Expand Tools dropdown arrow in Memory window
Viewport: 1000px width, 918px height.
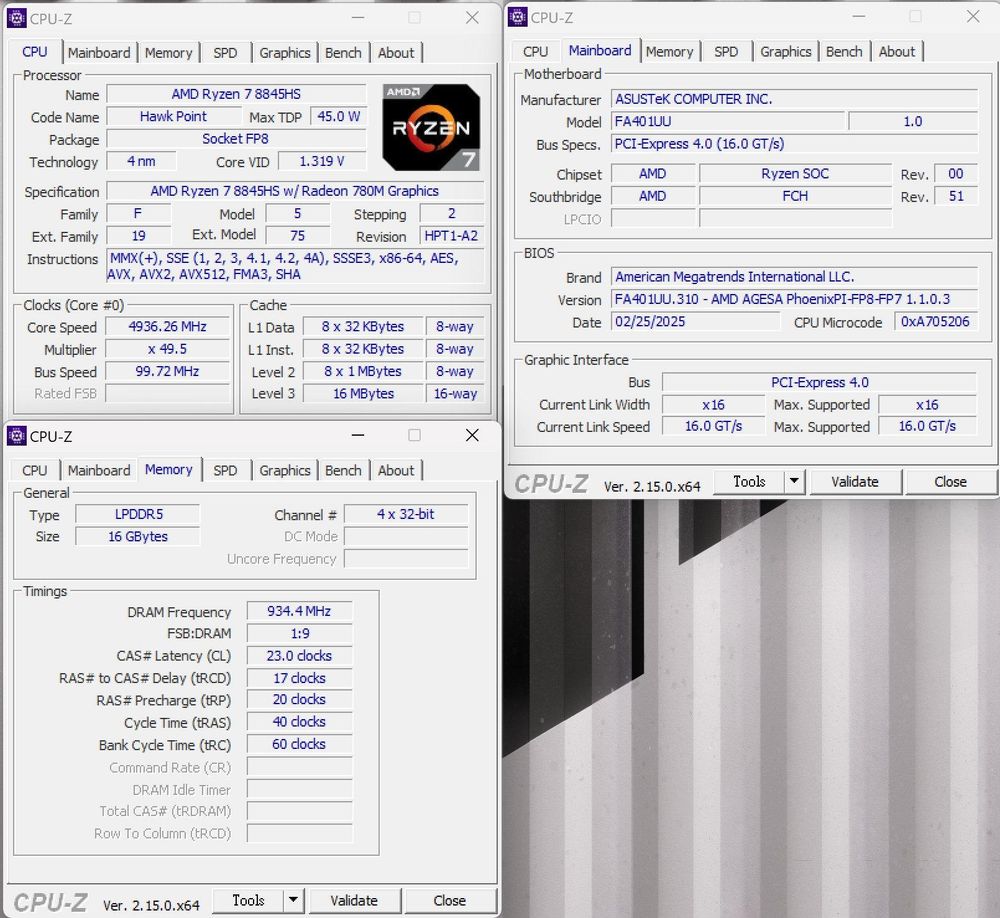293,900
